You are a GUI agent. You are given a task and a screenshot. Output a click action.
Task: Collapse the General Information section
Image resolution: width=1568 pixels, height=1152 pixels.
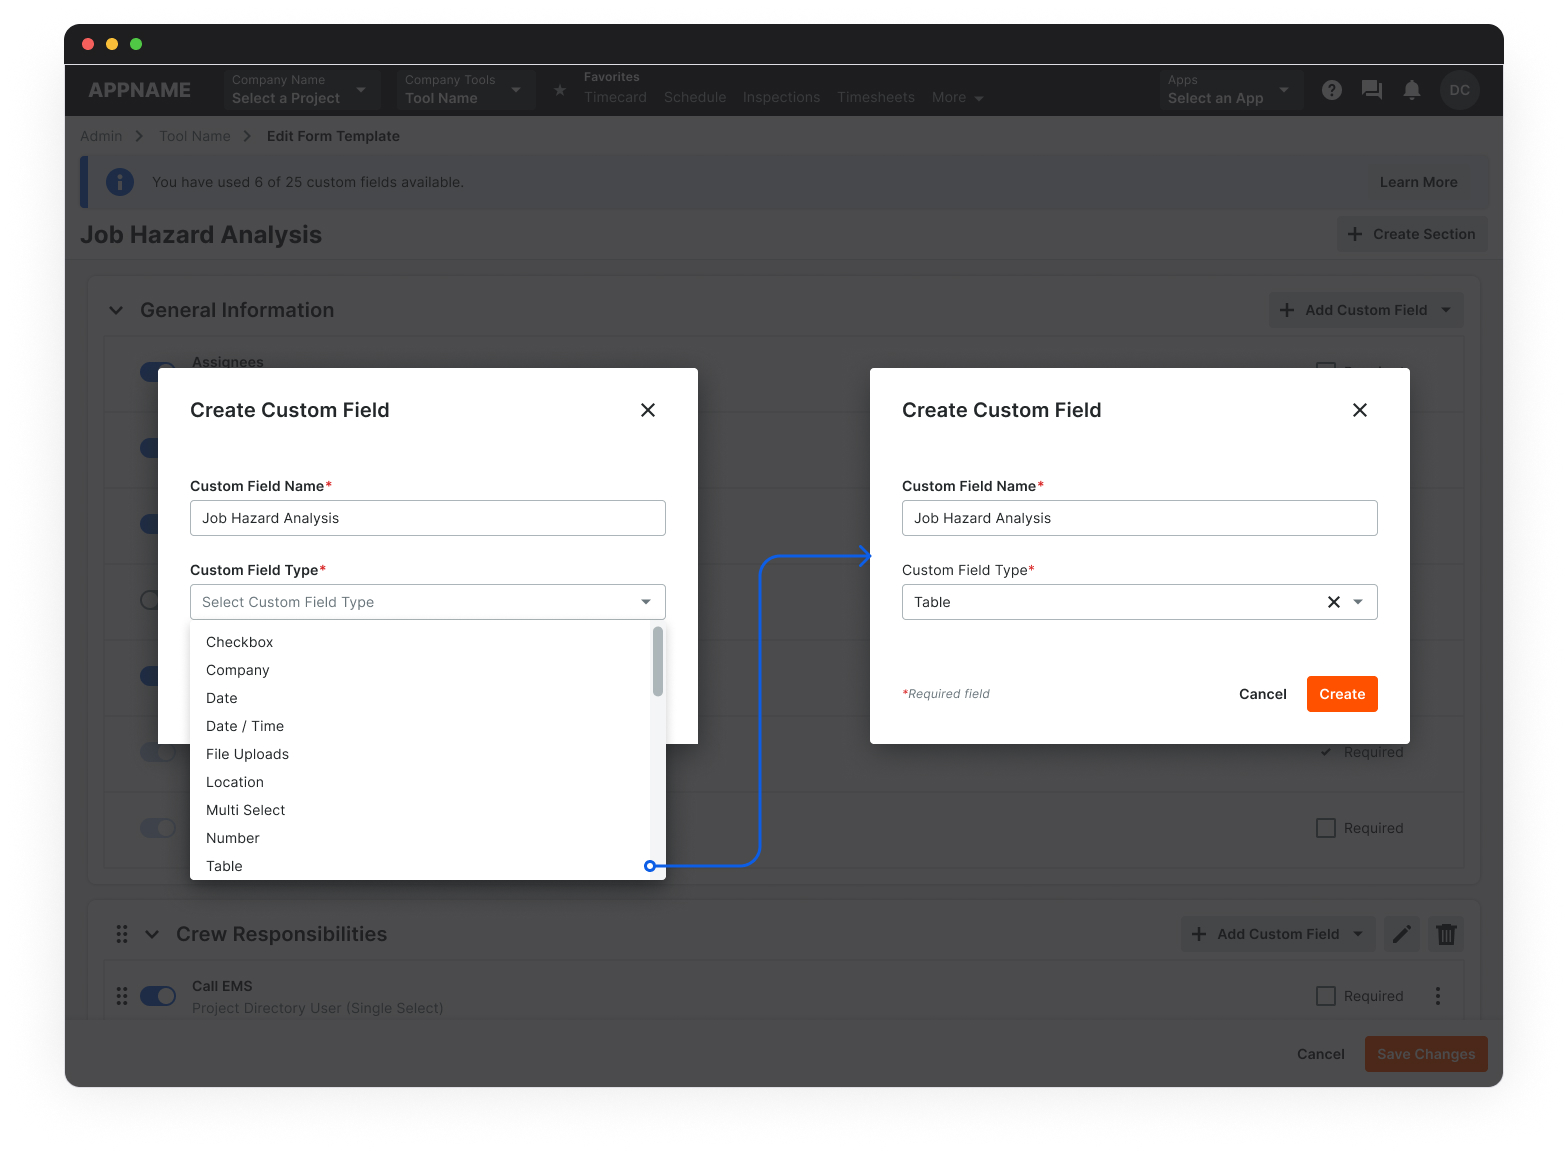pos(116,310)
